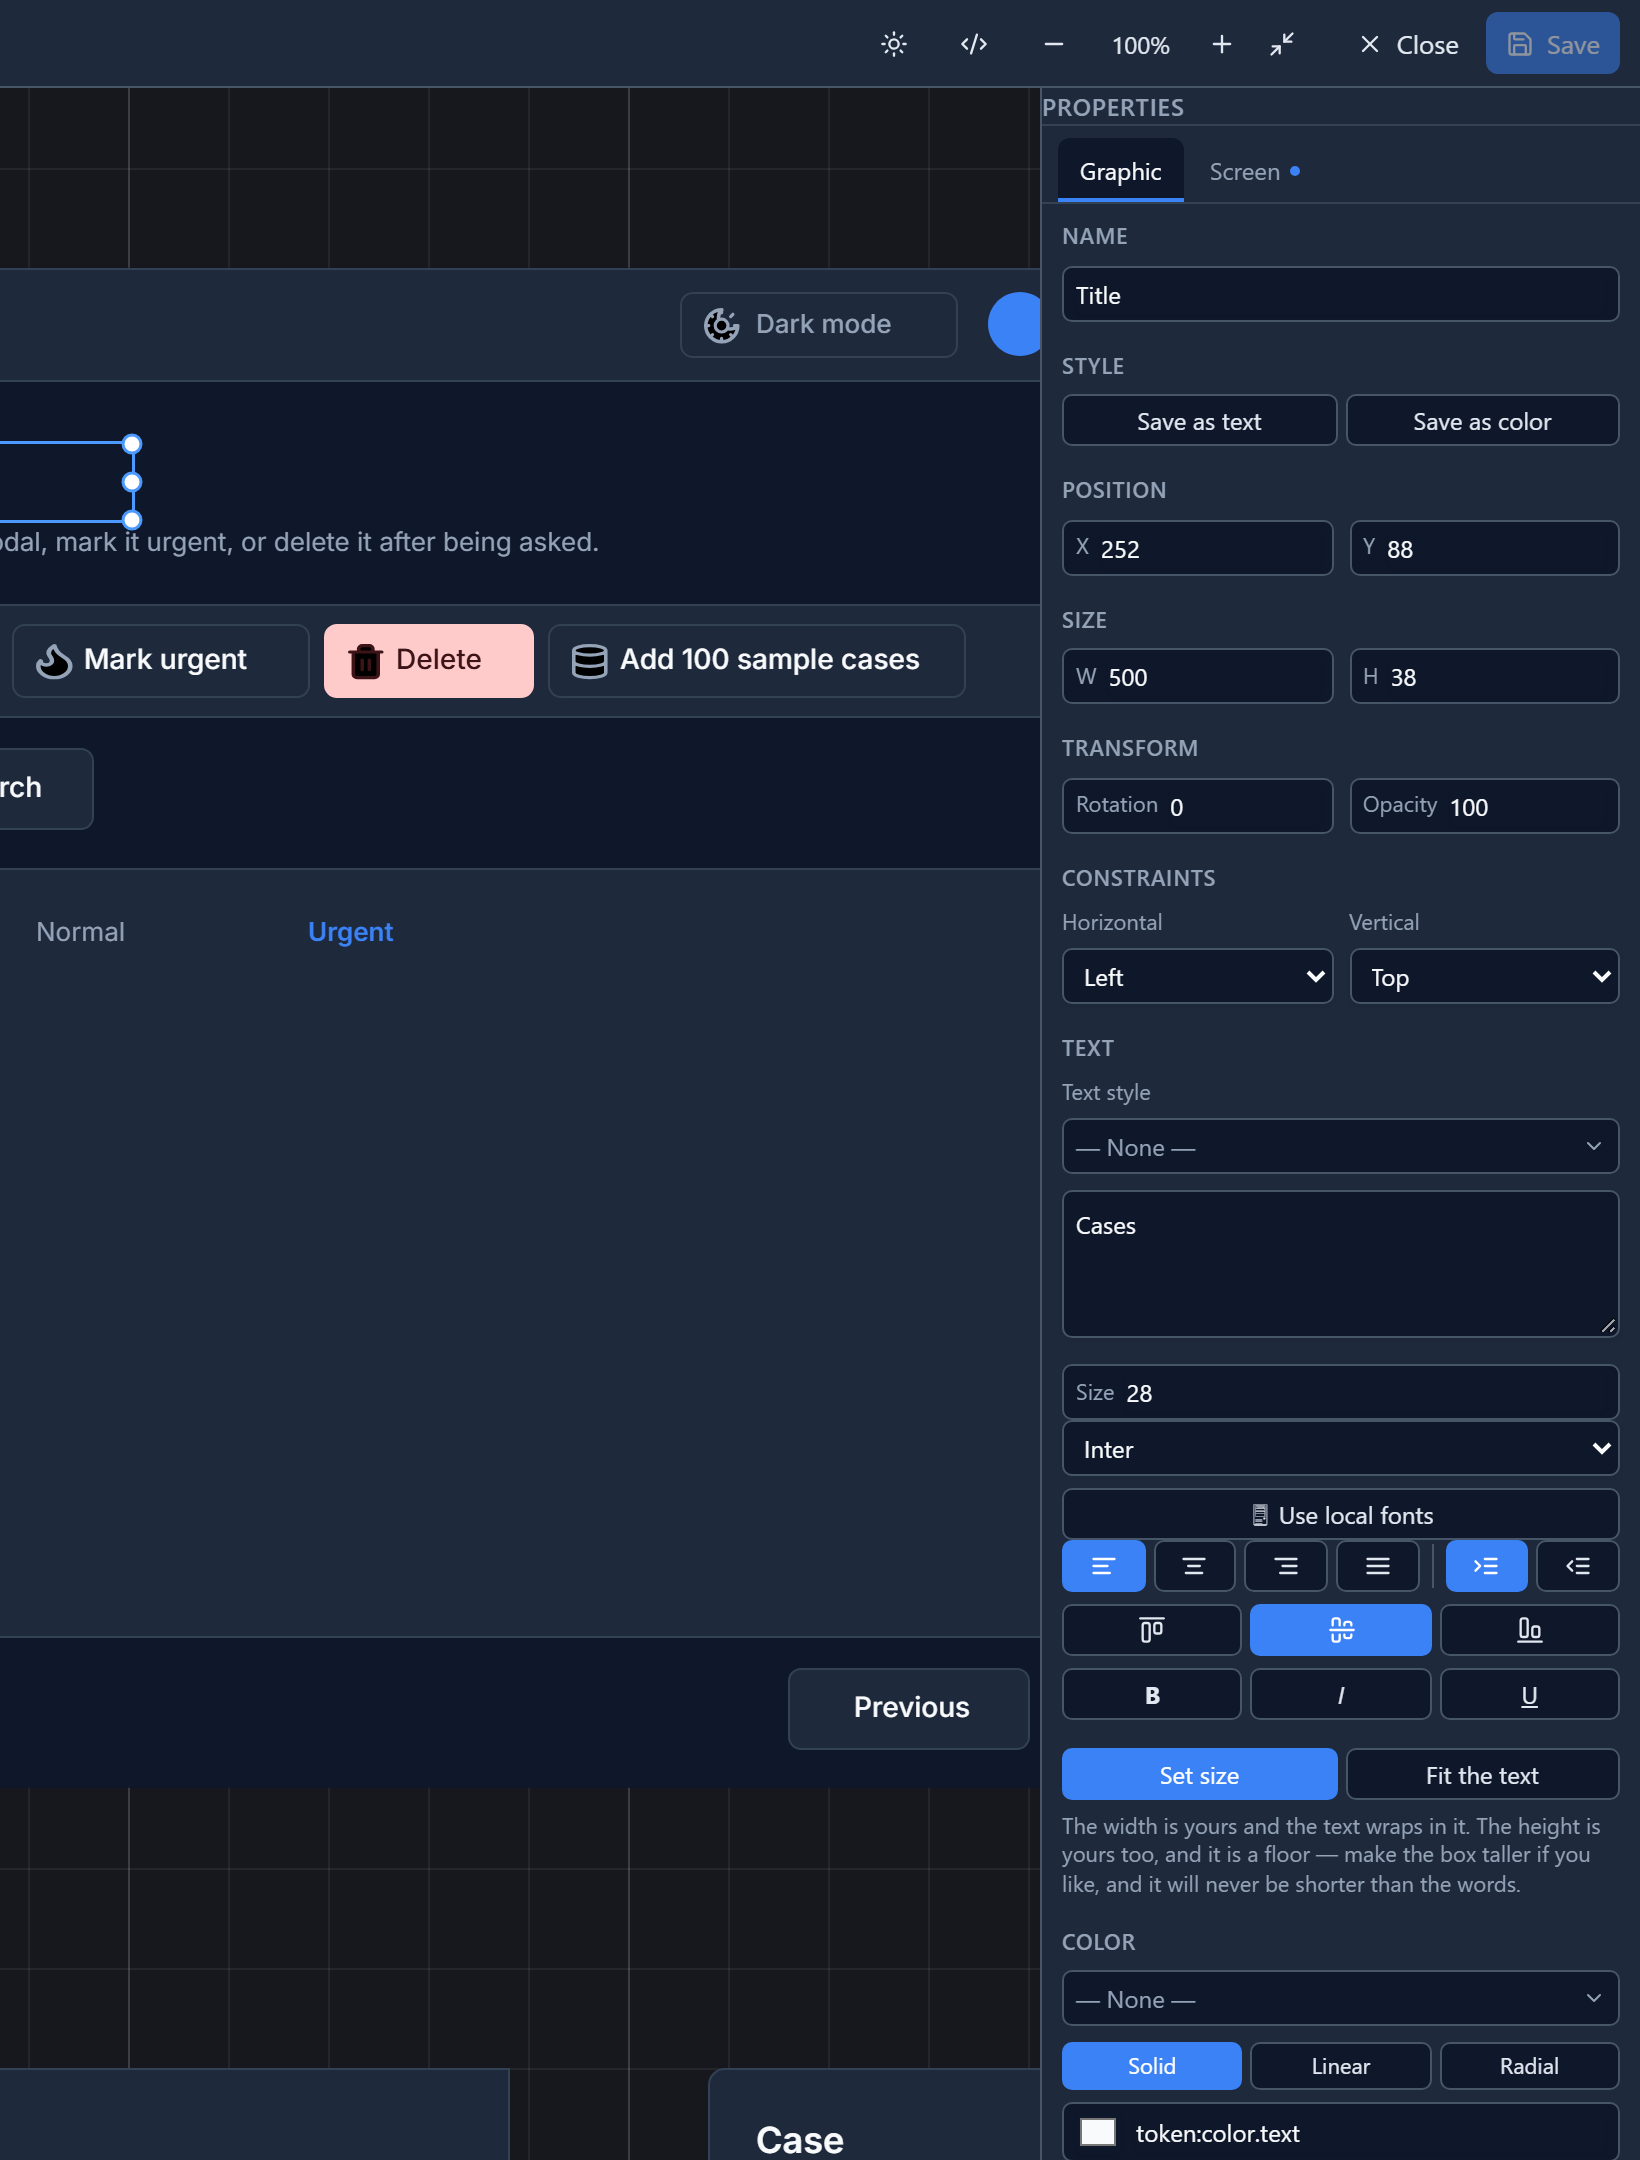
Task: Open the Vertical constraint dropdown
Action: pyautogui.click(x=1484, y=977)
